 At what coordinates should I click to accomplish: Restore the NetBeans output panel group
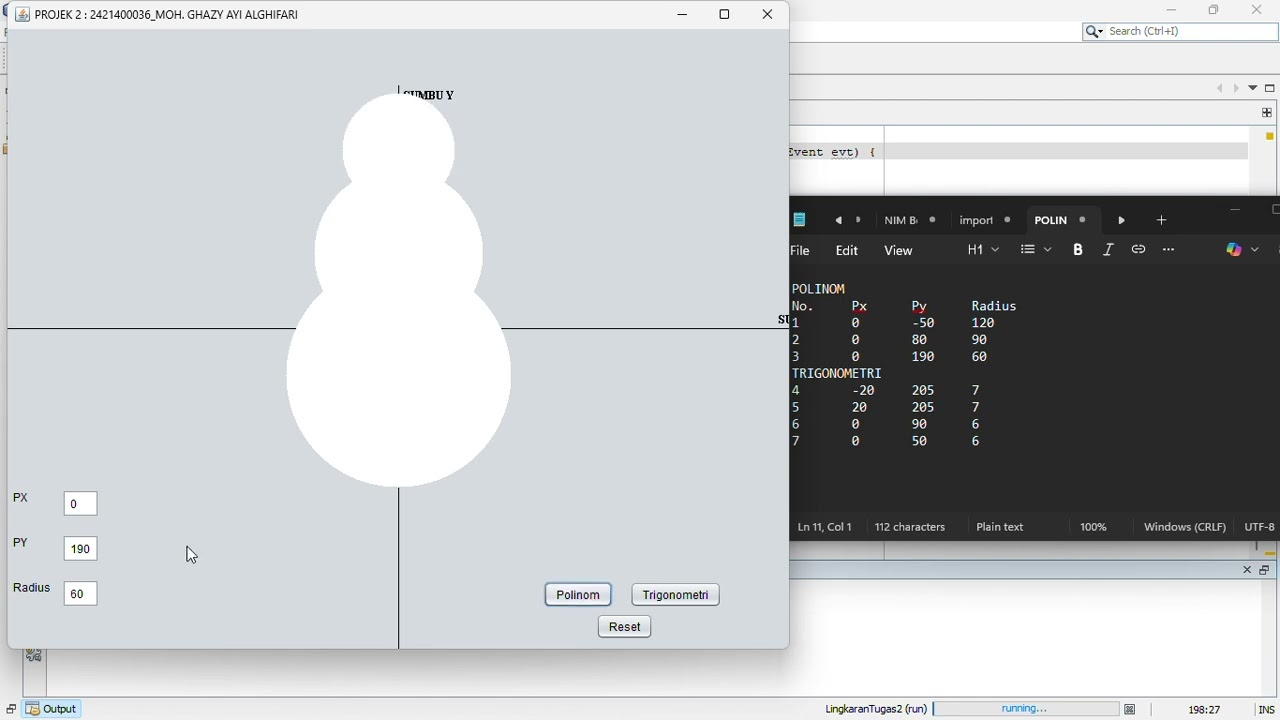(1265, 570)
